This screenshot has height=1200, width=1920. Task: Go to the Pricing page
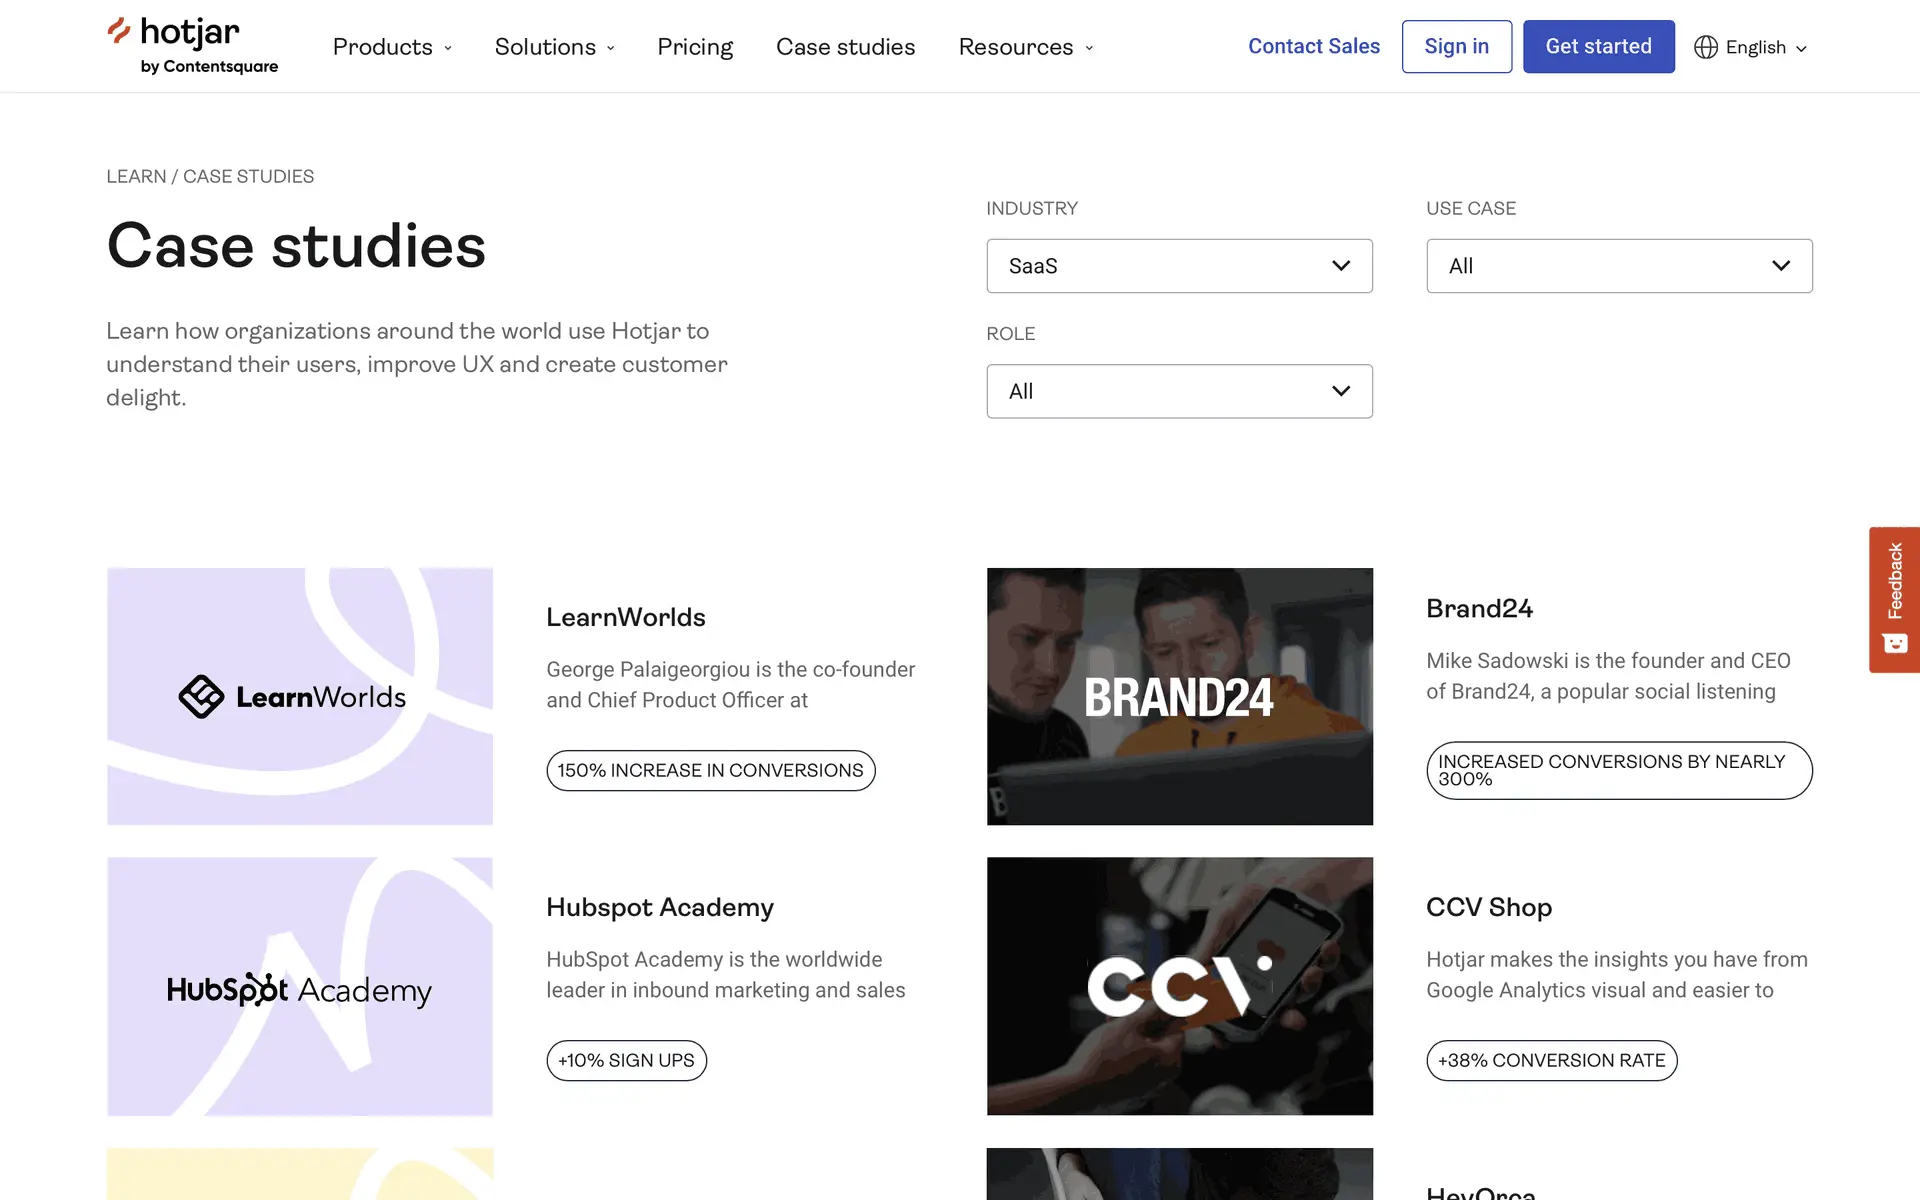(695, 47)
